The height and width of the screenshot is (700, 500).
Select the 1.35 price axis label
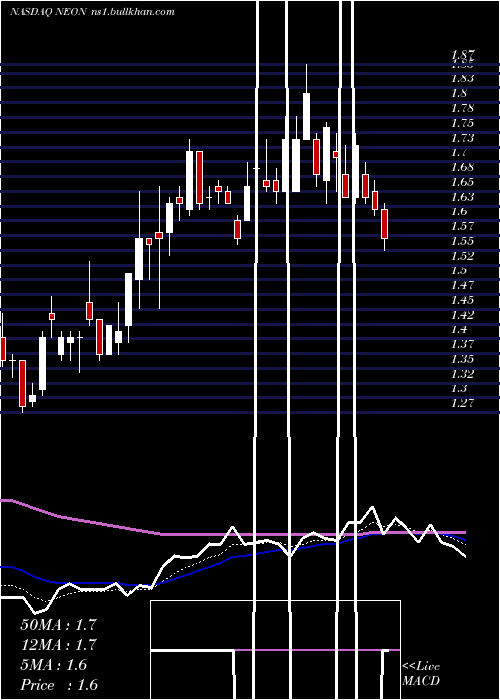point(462,359)
